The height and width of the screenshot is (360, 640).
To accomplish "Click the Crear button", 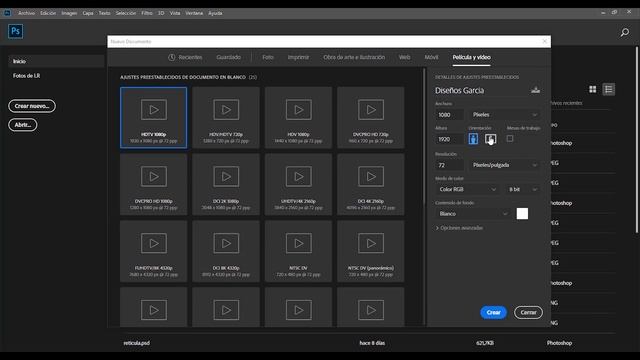I will point(493,312).
